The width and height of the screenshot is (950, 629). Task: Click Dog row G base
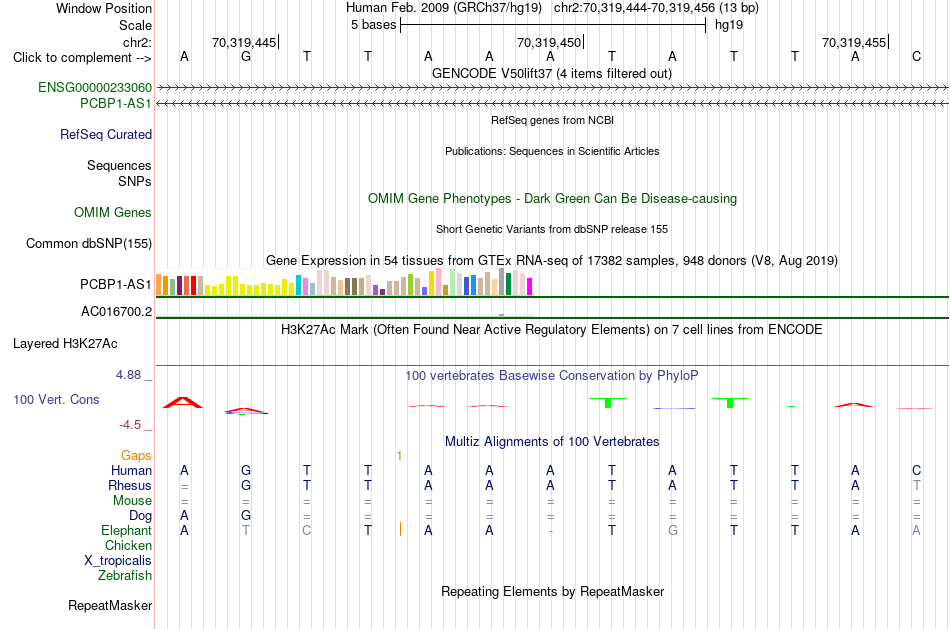tap(245, 516)
